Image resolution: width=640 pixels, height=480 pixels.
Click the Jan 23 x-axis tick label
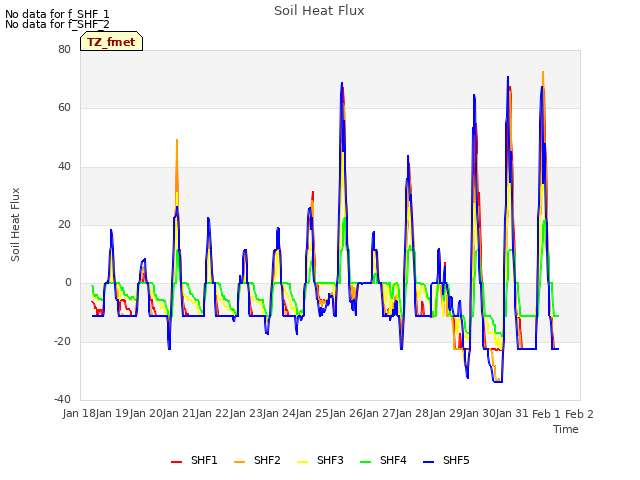[x=246, y=413]
